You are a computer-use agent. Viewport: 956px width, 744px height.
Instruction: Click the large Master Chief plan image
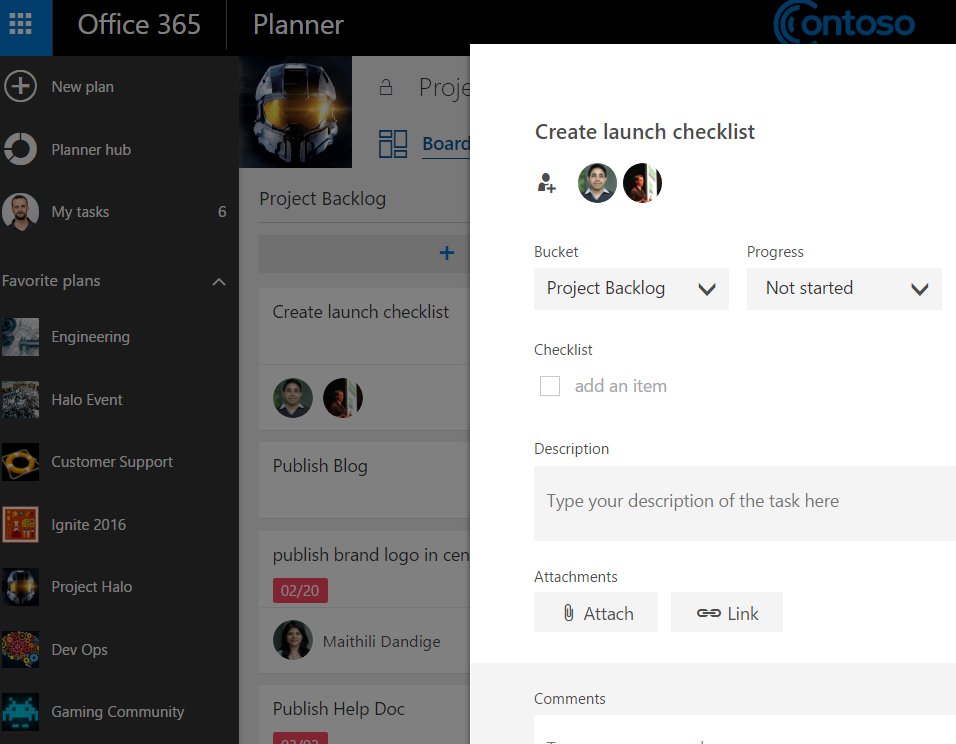click(296, 112)
